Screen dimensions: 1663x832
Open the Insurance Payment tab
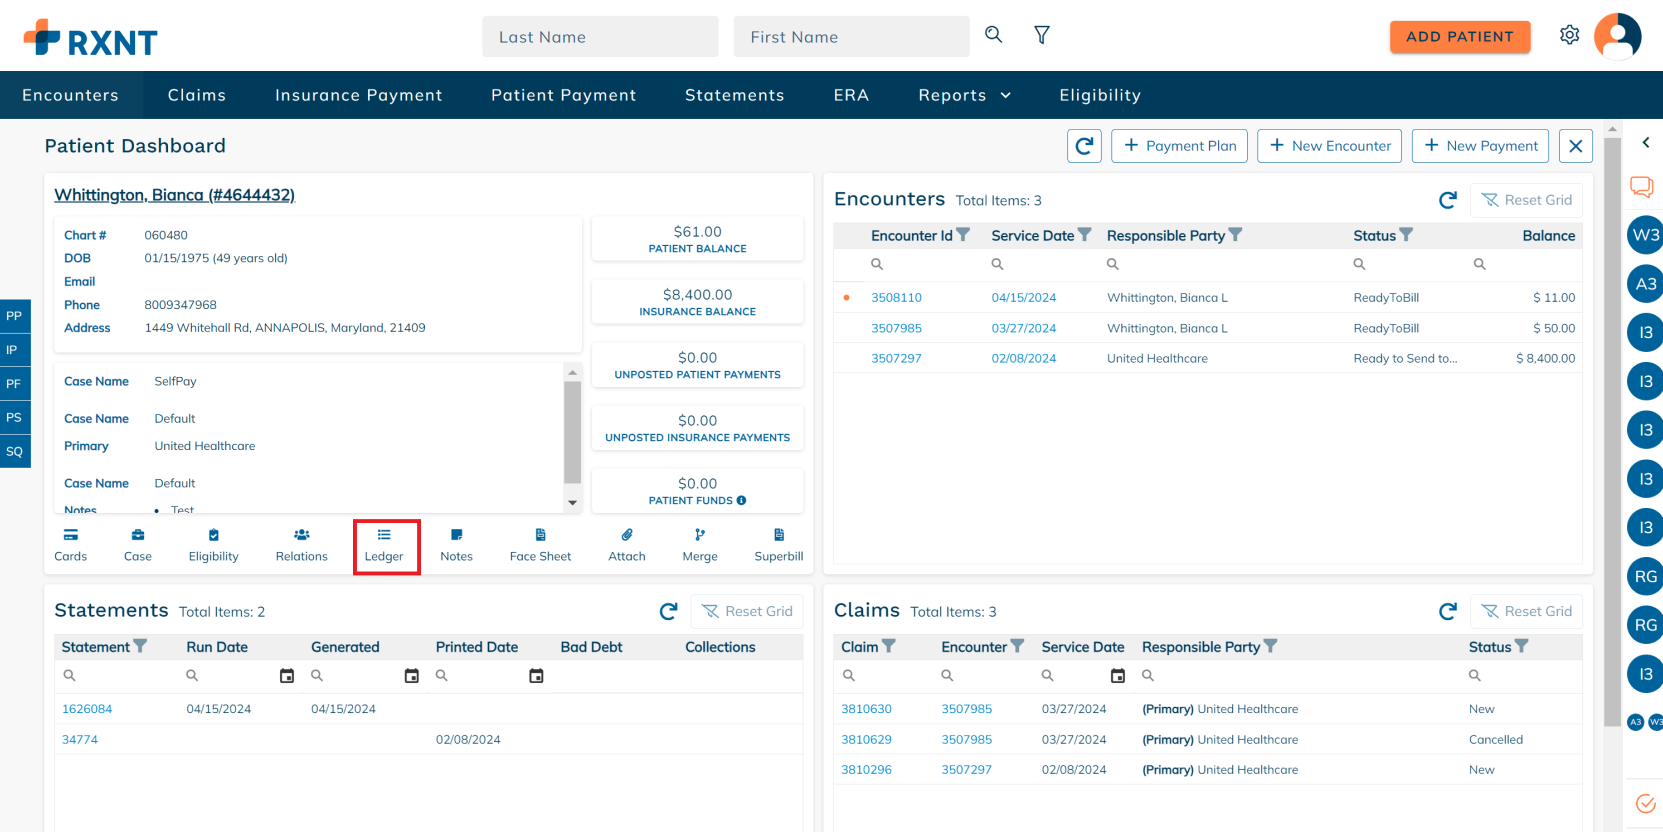pos(358,95)
